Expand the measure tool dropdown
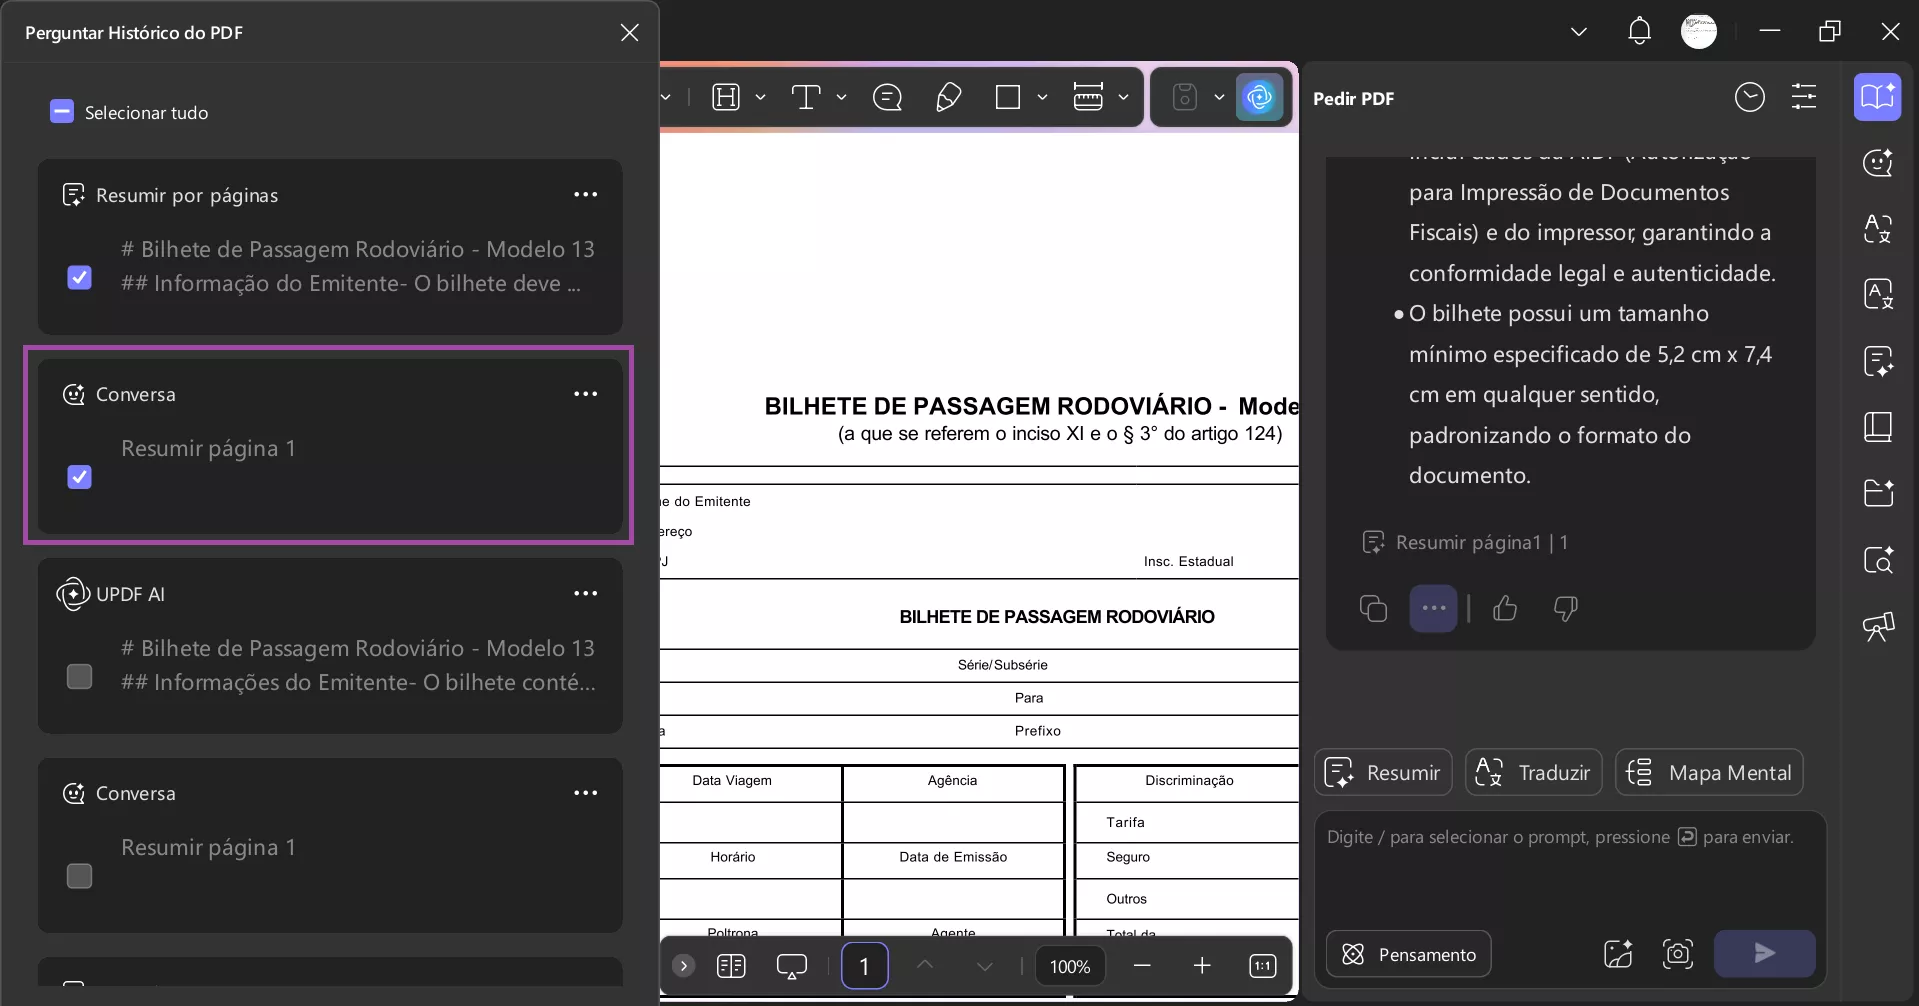1919x1006 pixels. (1124, 97)
